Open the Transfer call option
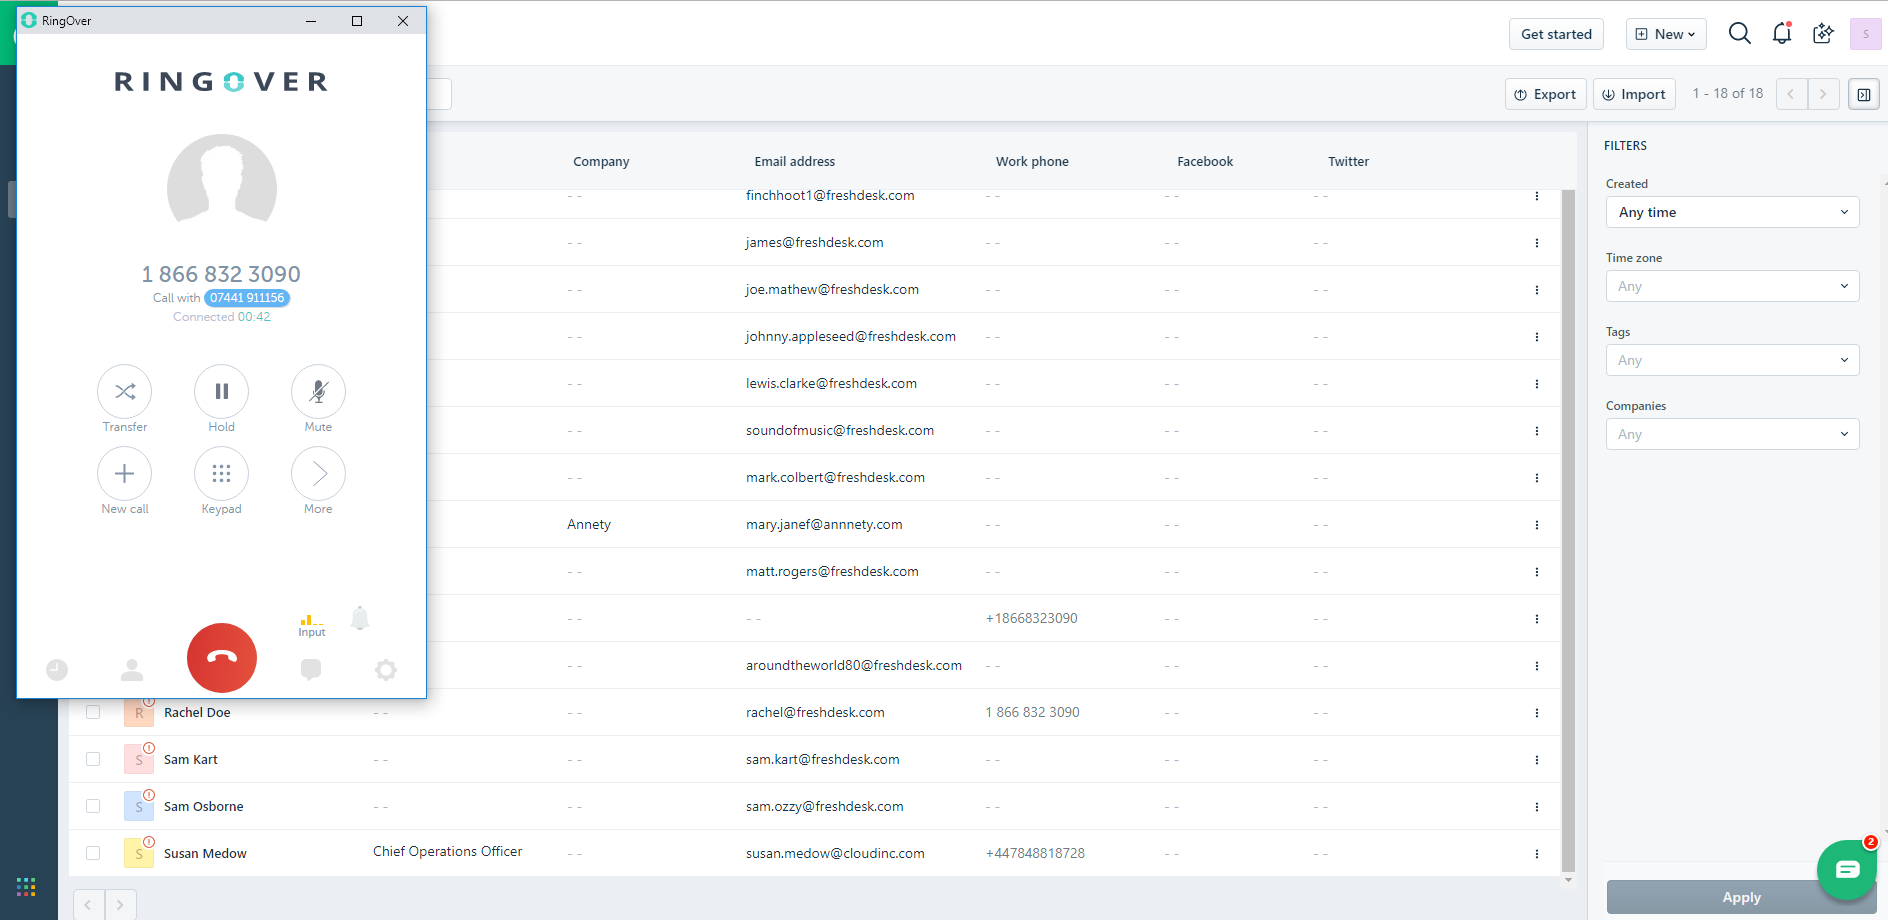 [124, 391]
